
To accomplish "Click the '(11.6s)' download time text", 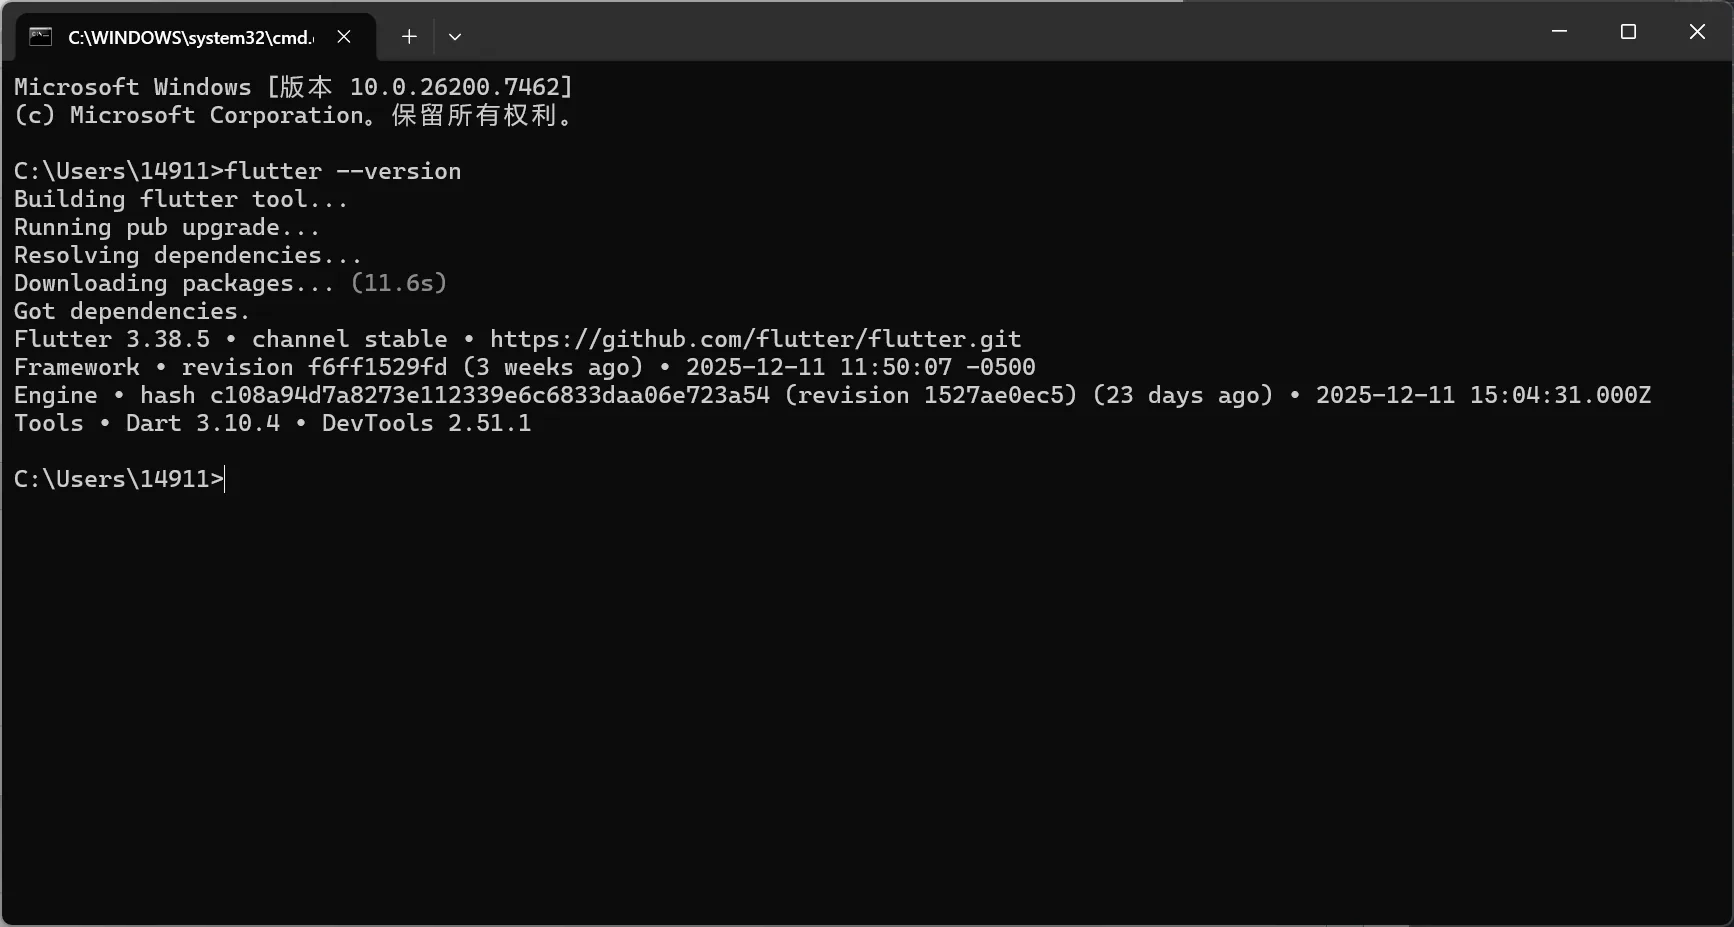I will tap(399, 283).
